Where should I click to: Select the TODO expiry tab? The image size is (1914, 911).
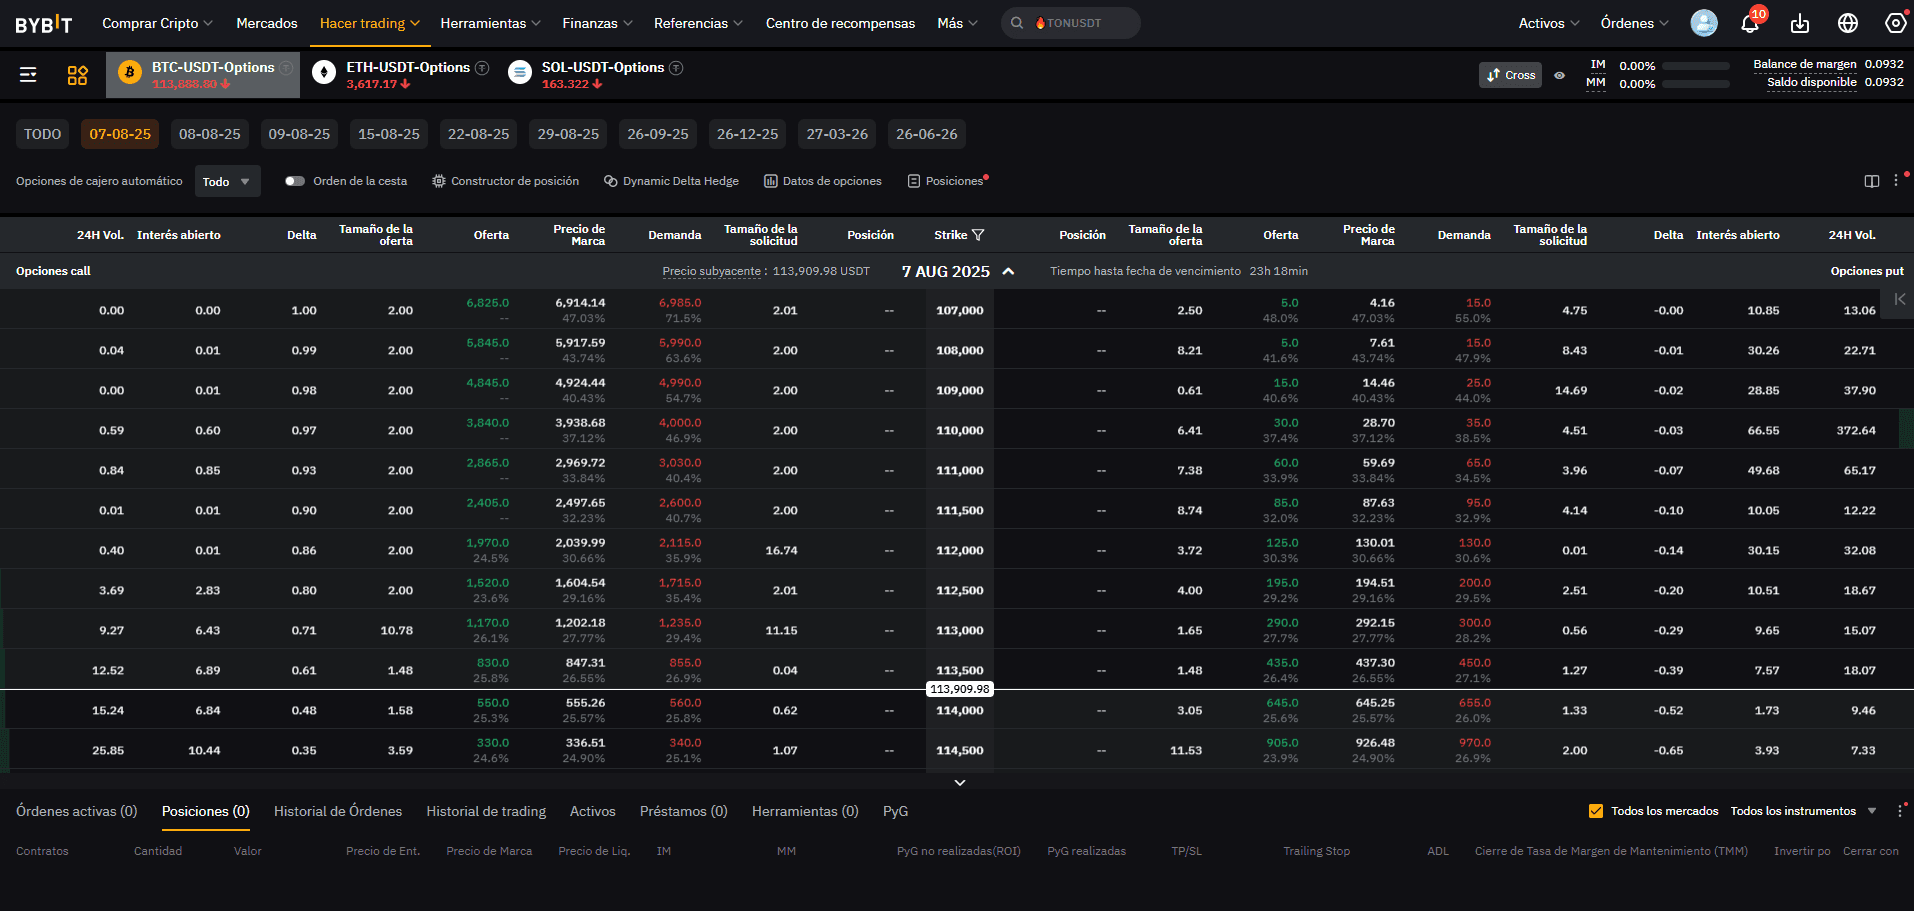click(x=42, y=134)
